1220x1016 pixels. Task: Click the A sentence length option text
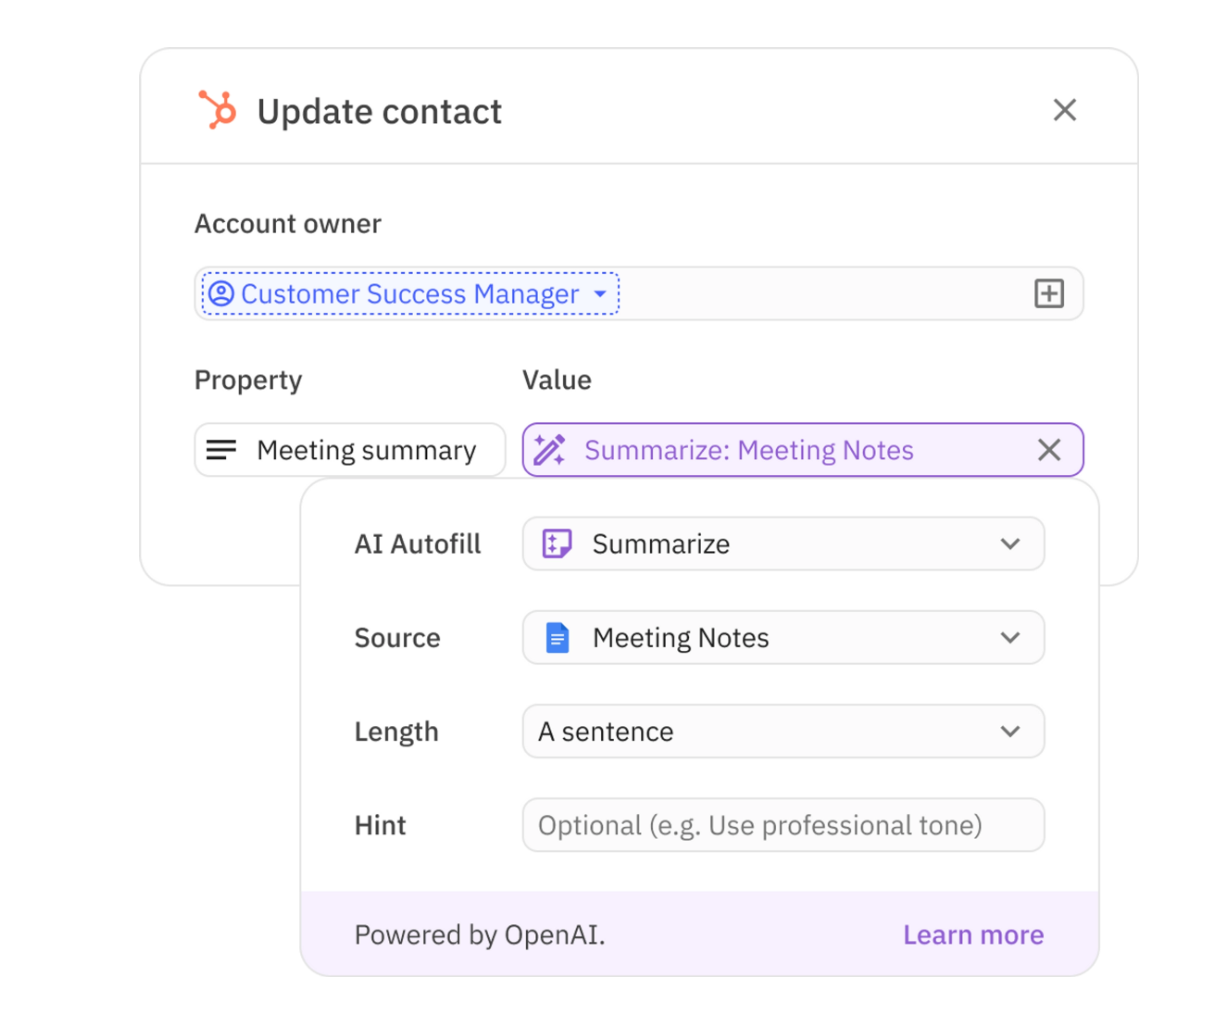pos(606,732)
